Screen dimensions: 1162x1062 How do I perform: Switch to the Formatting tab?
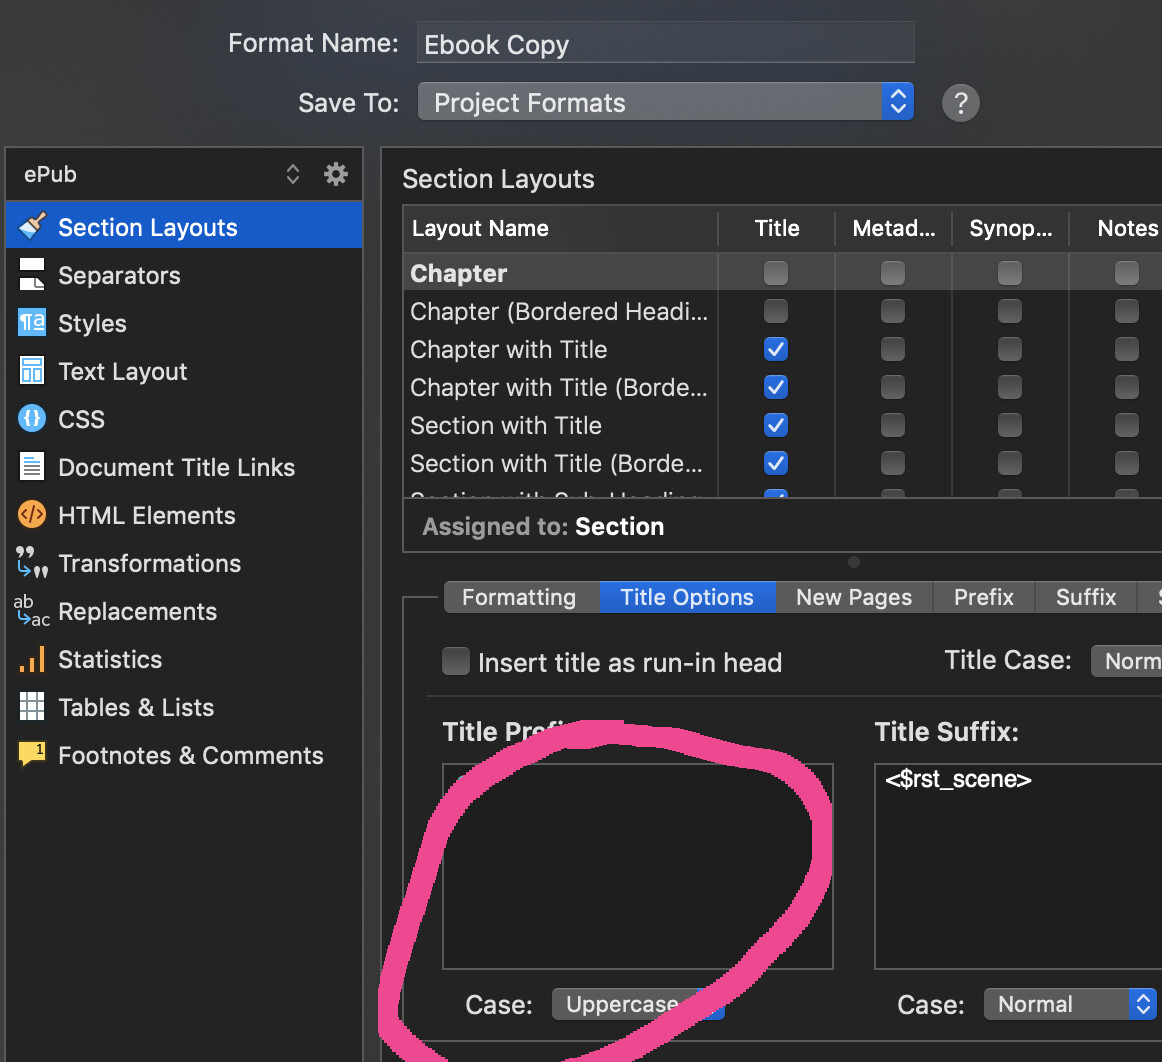[x=519, y=597]
